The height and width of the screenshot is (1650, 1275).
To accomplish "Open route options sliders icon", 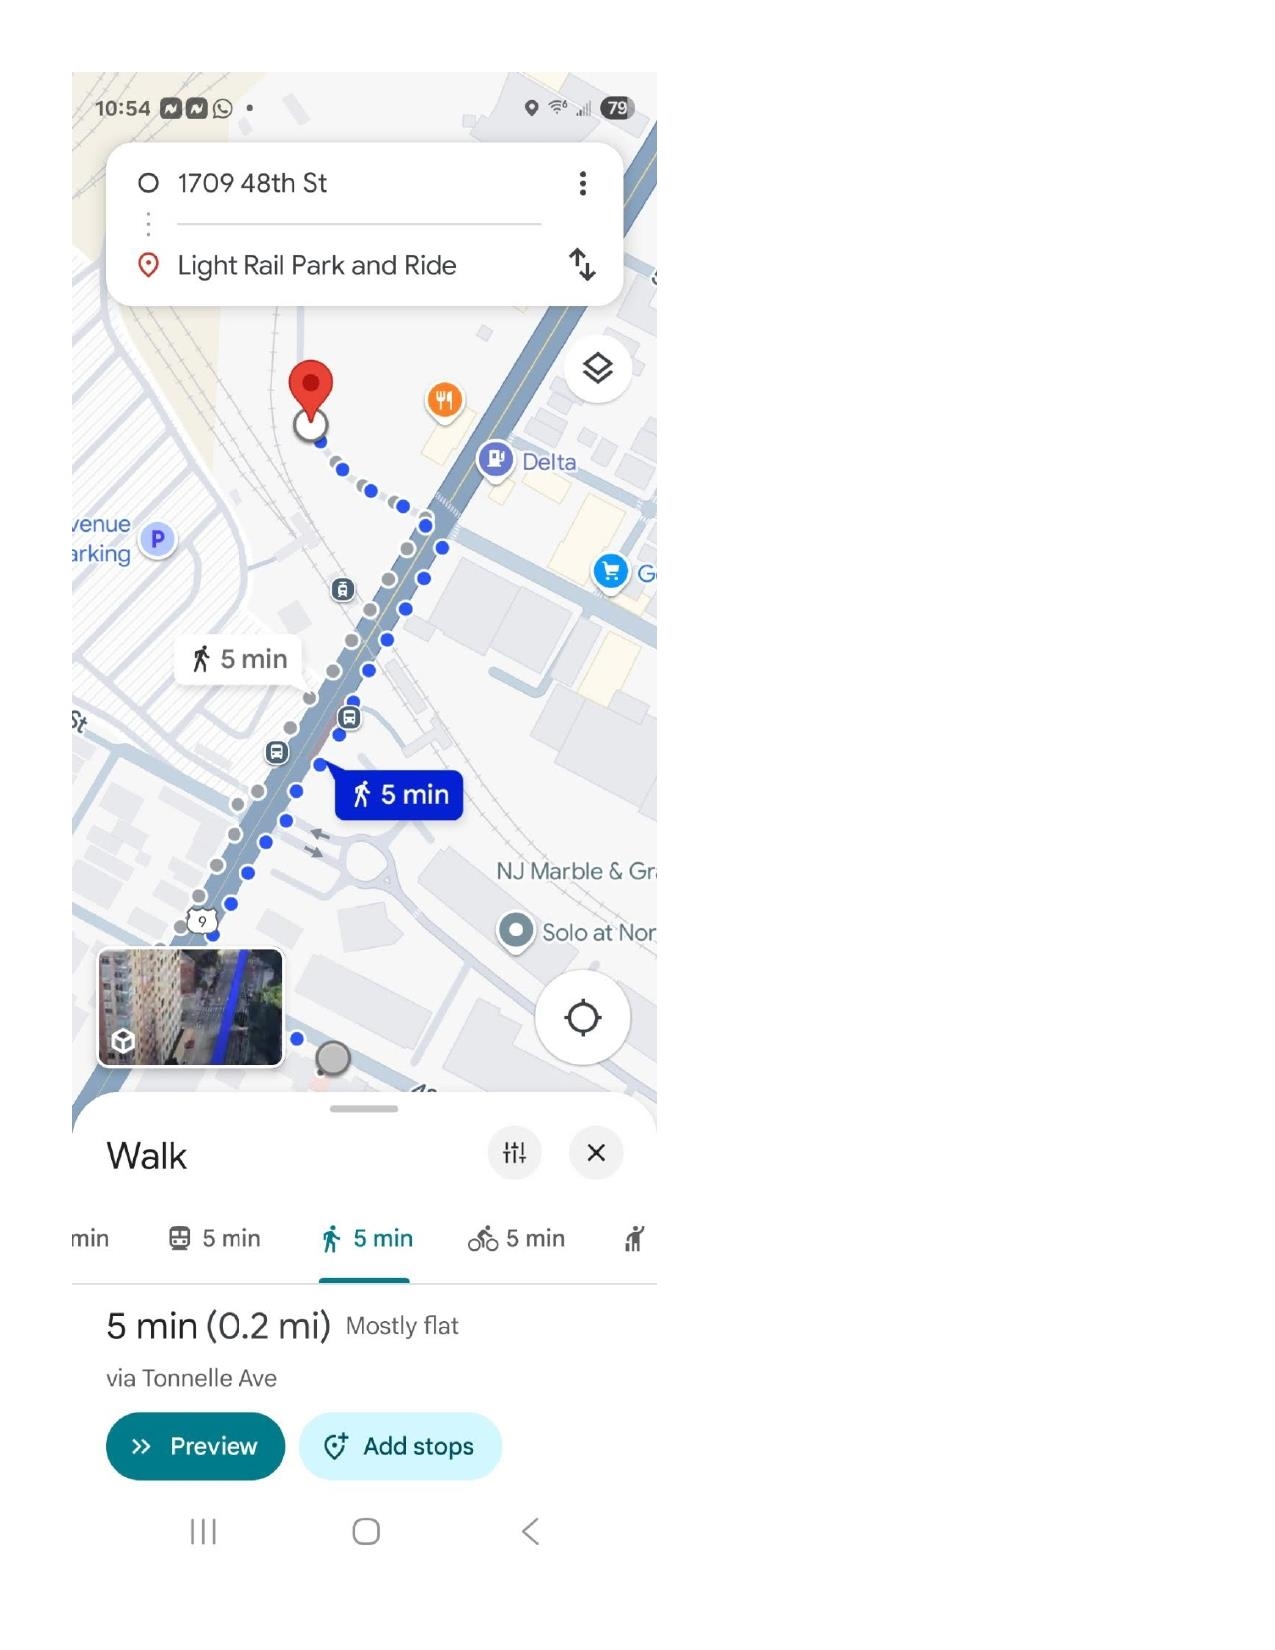I will [x=514, y=1153].
